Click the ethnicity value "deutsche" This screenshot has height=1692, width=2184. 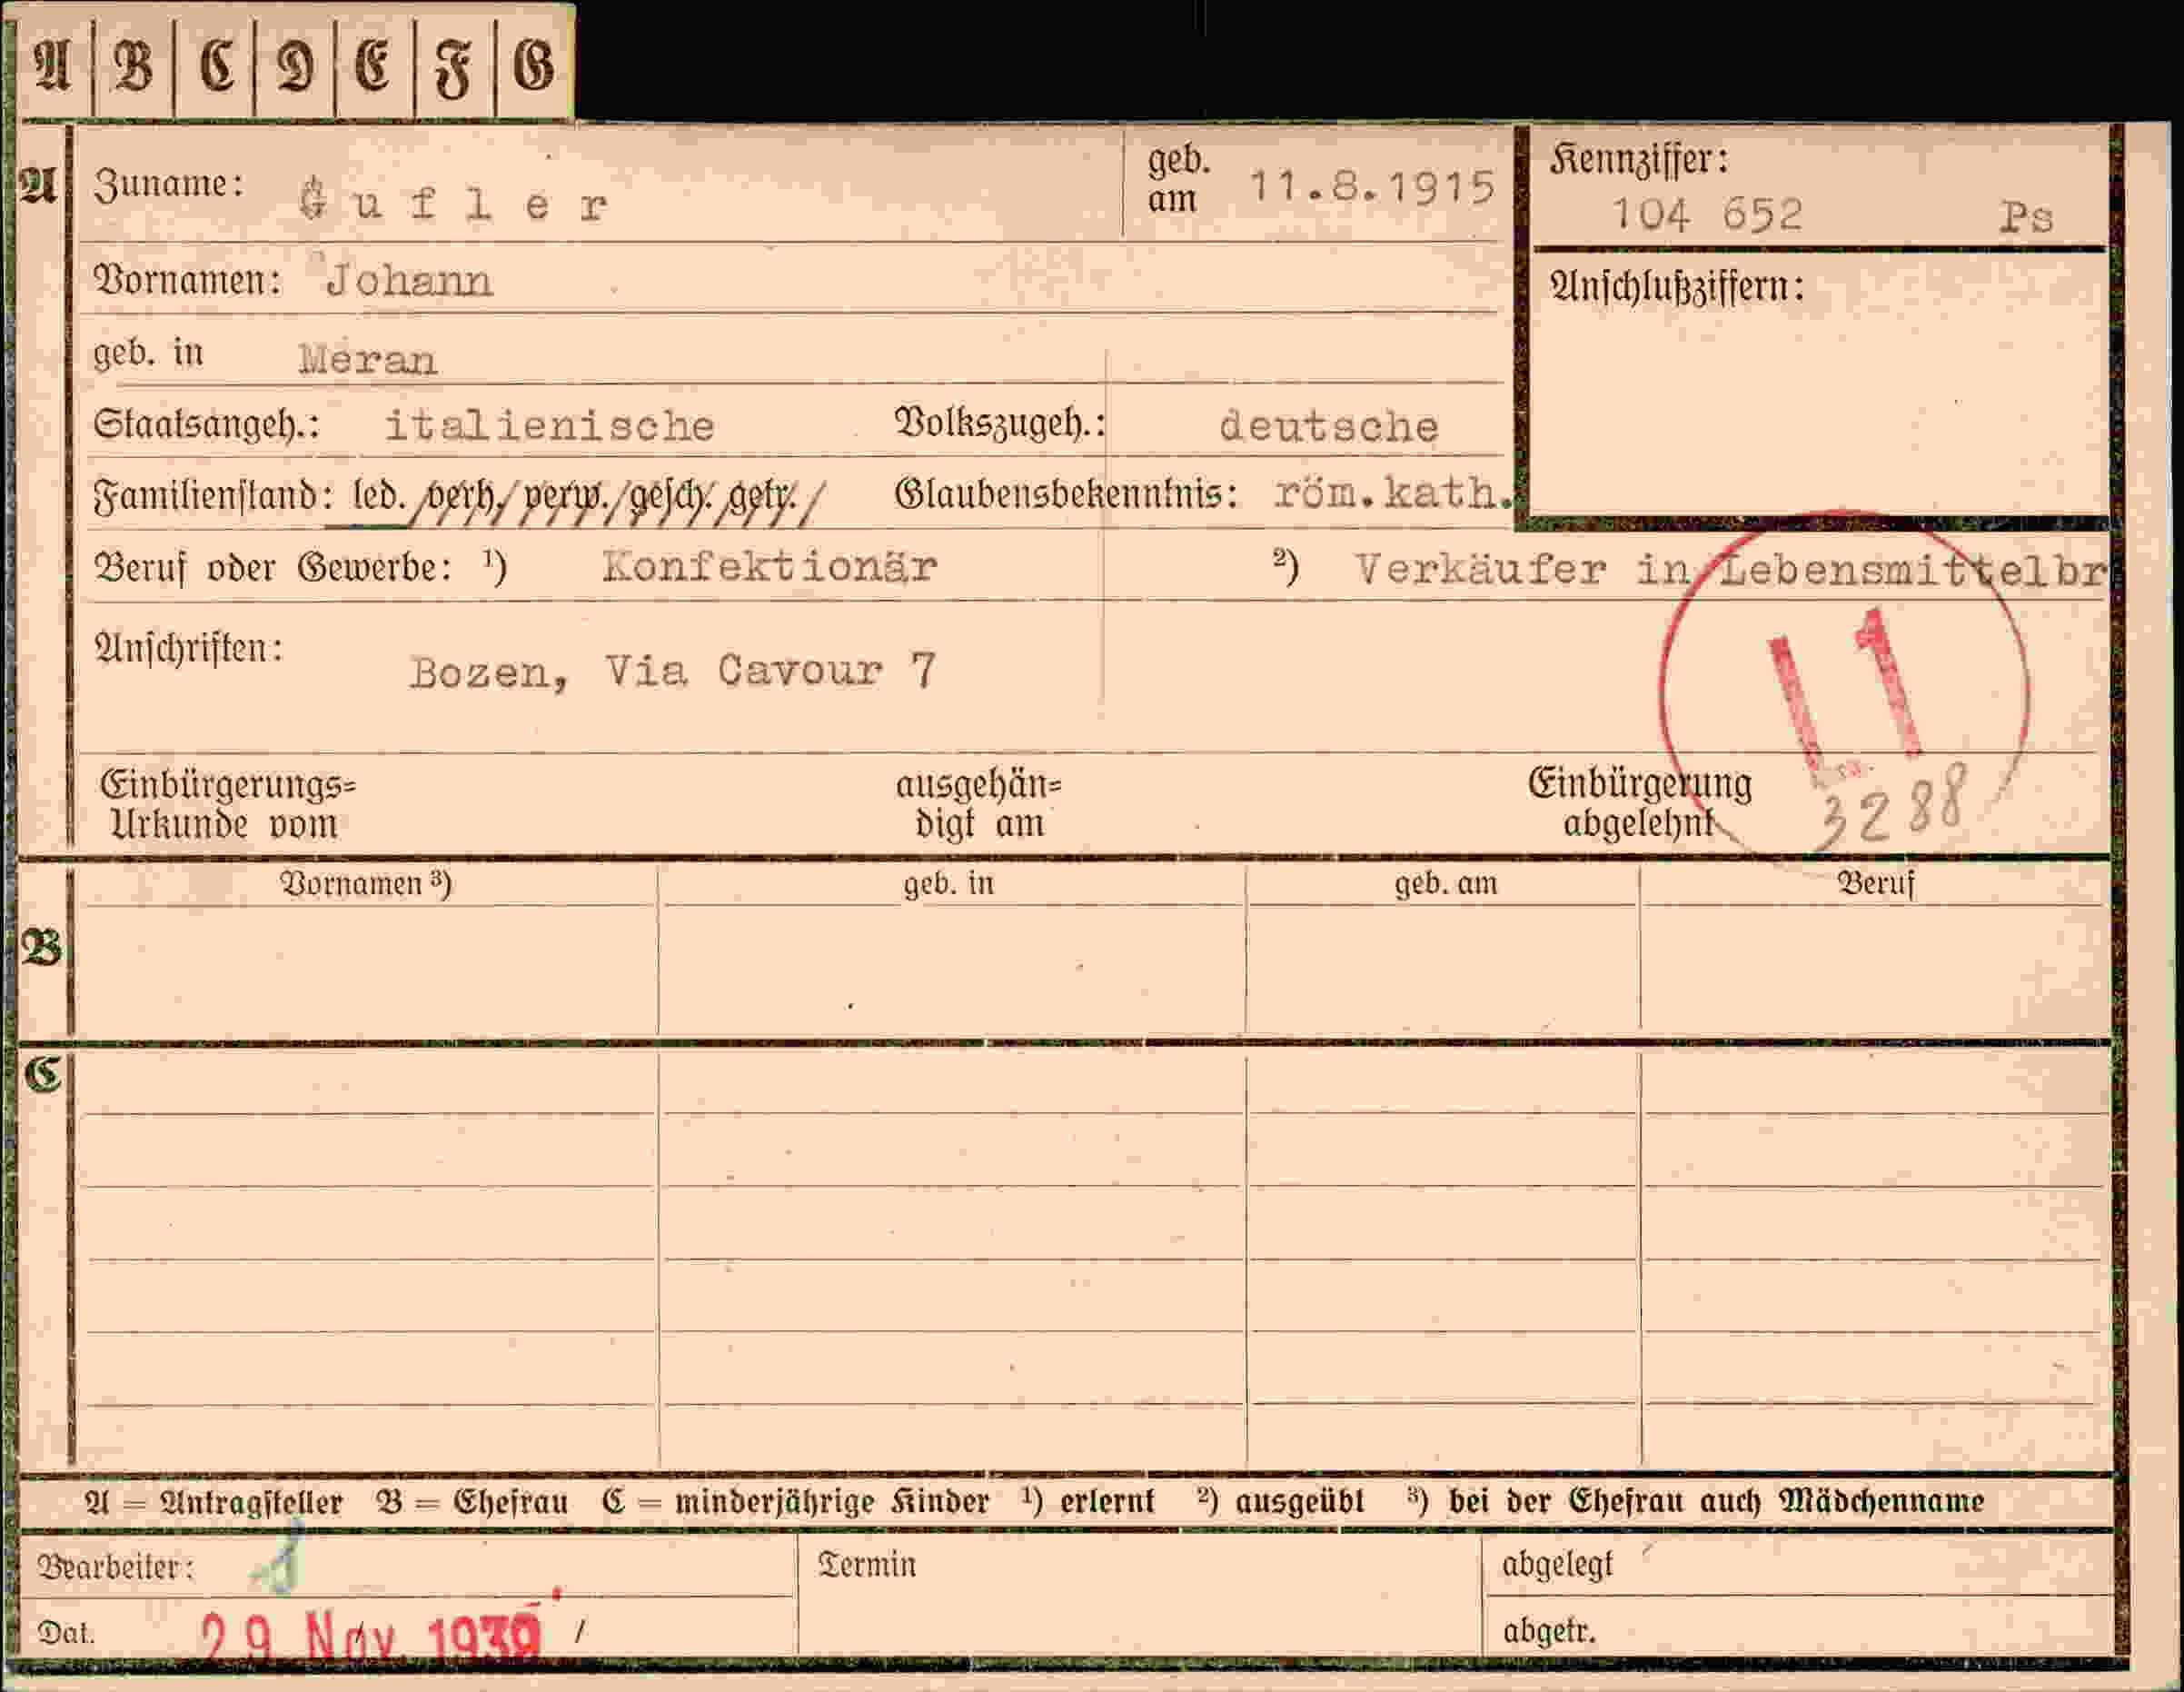click(1328, 427)
